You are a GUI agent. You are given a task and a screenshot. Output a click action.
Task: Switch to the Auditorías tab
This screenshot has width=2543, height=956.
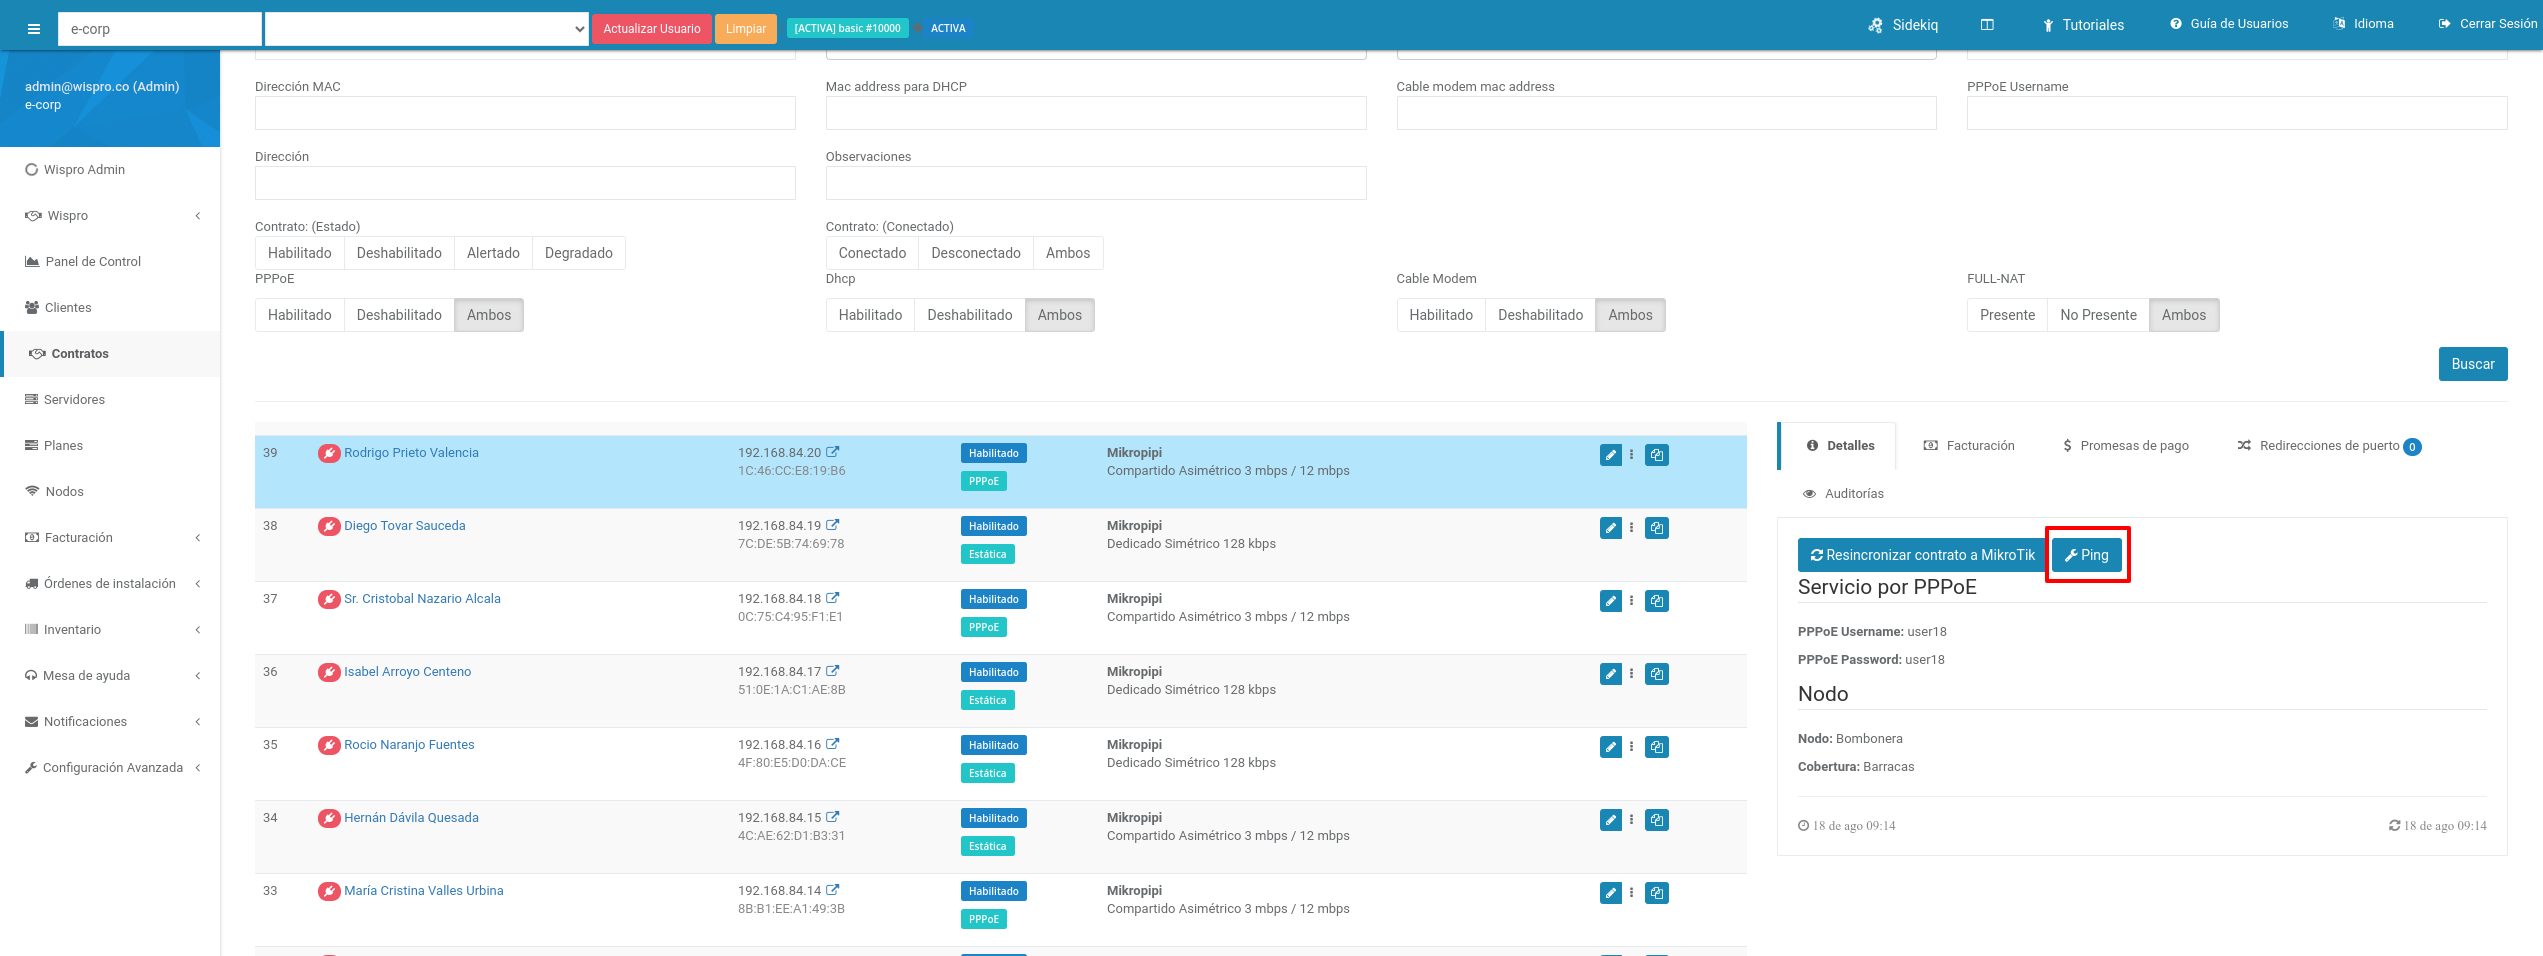pyautogui.click(x=1843, y=494)
